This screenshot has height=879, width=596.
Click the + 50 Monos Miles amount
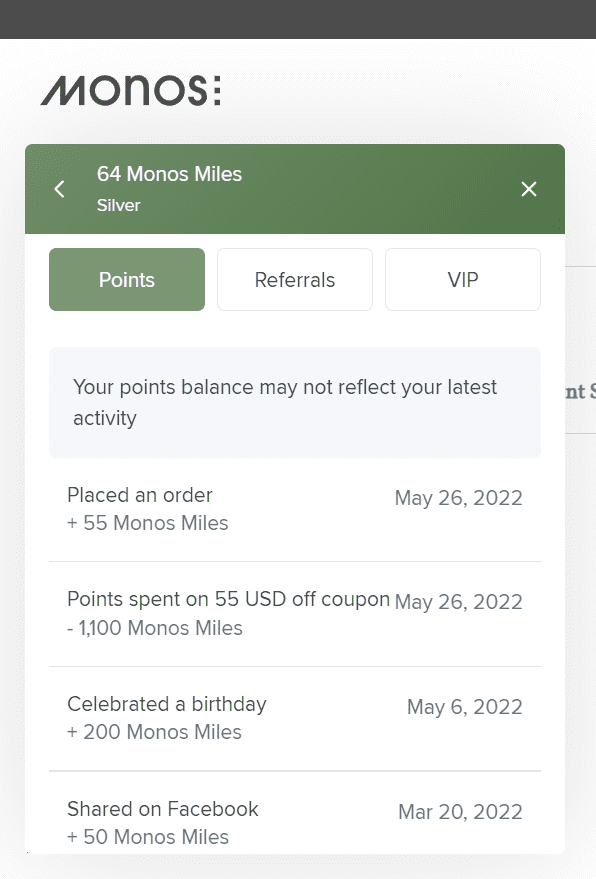tap(147, 837)
